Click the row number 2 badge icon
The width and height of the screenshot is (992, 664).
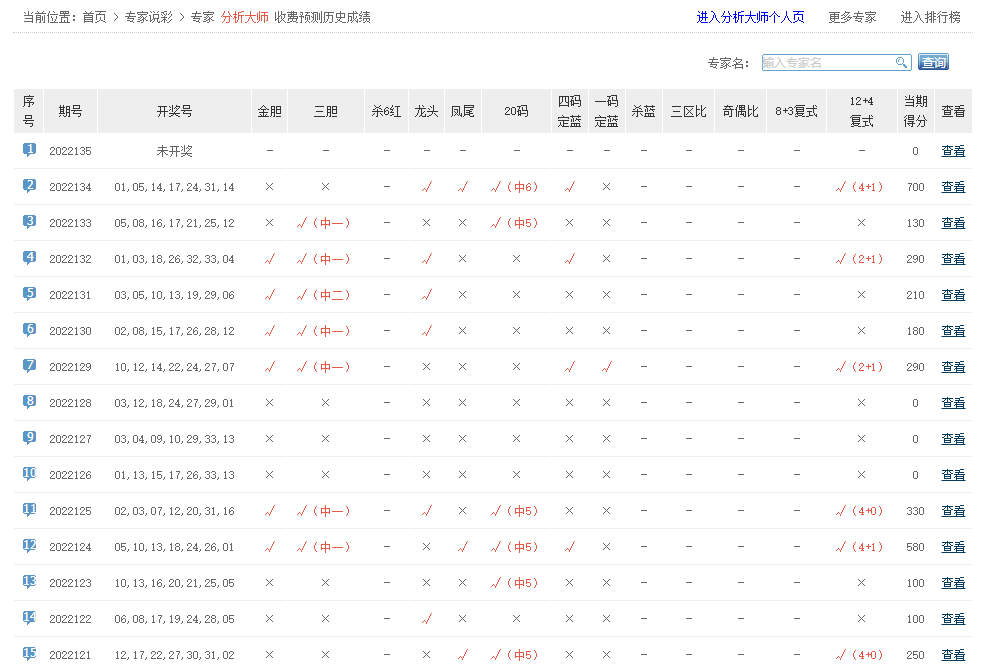29,186
